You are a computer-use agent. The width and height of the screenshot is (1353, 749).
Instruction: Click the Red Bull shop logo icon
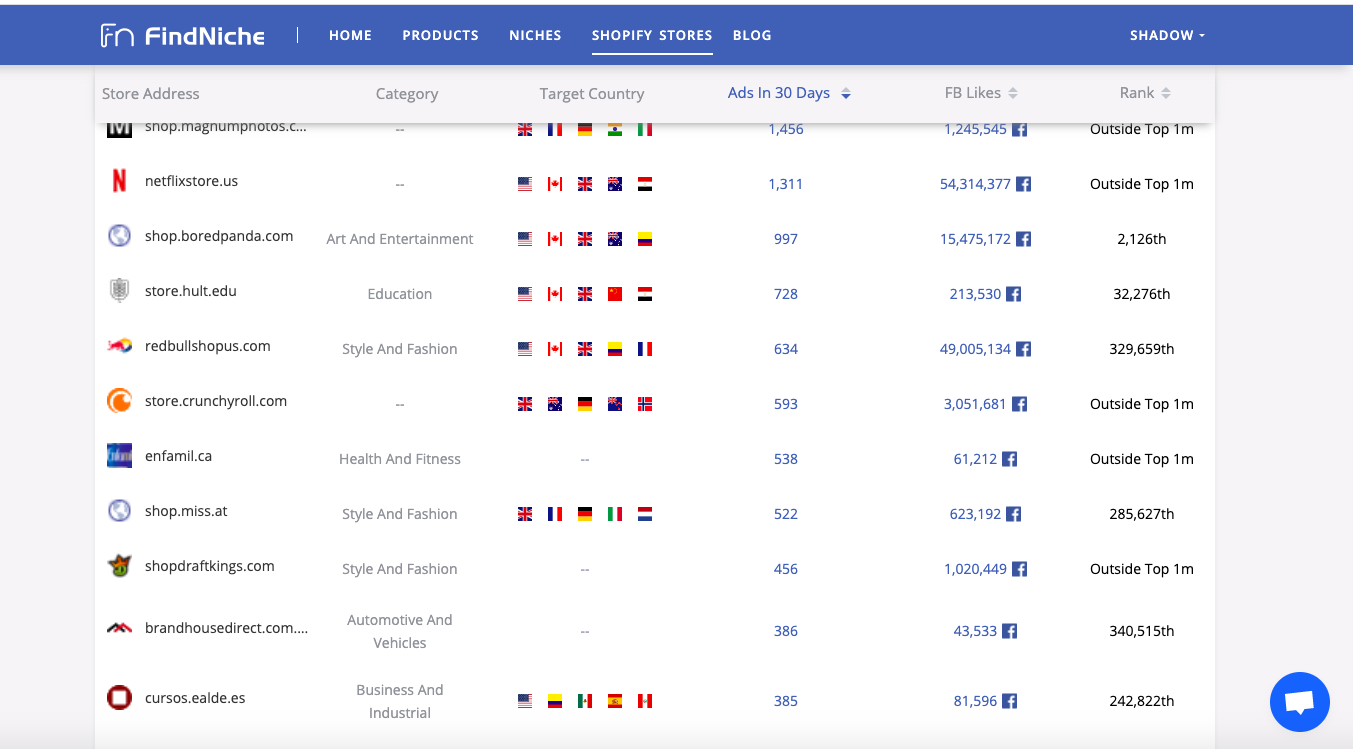point(119,346)
